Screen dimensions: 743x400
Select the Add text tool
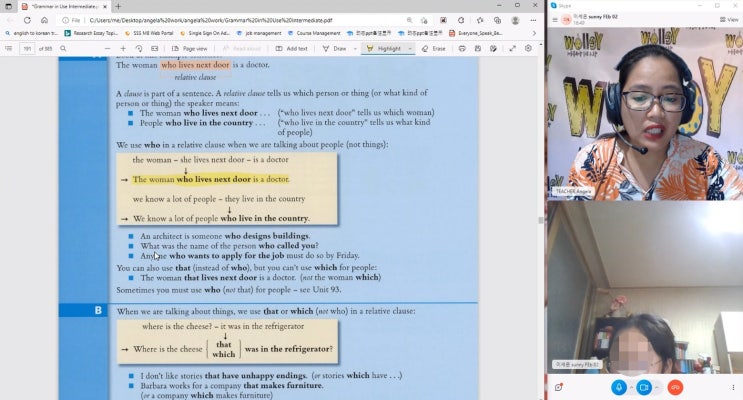click(292, 48)
